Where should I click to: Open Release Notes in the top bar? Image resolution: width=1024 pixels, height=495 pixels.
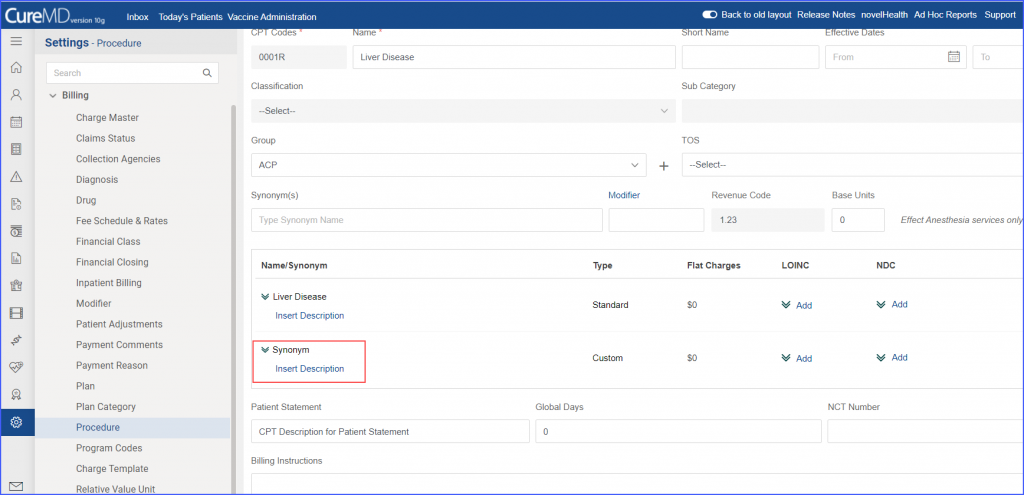(827, 14)
